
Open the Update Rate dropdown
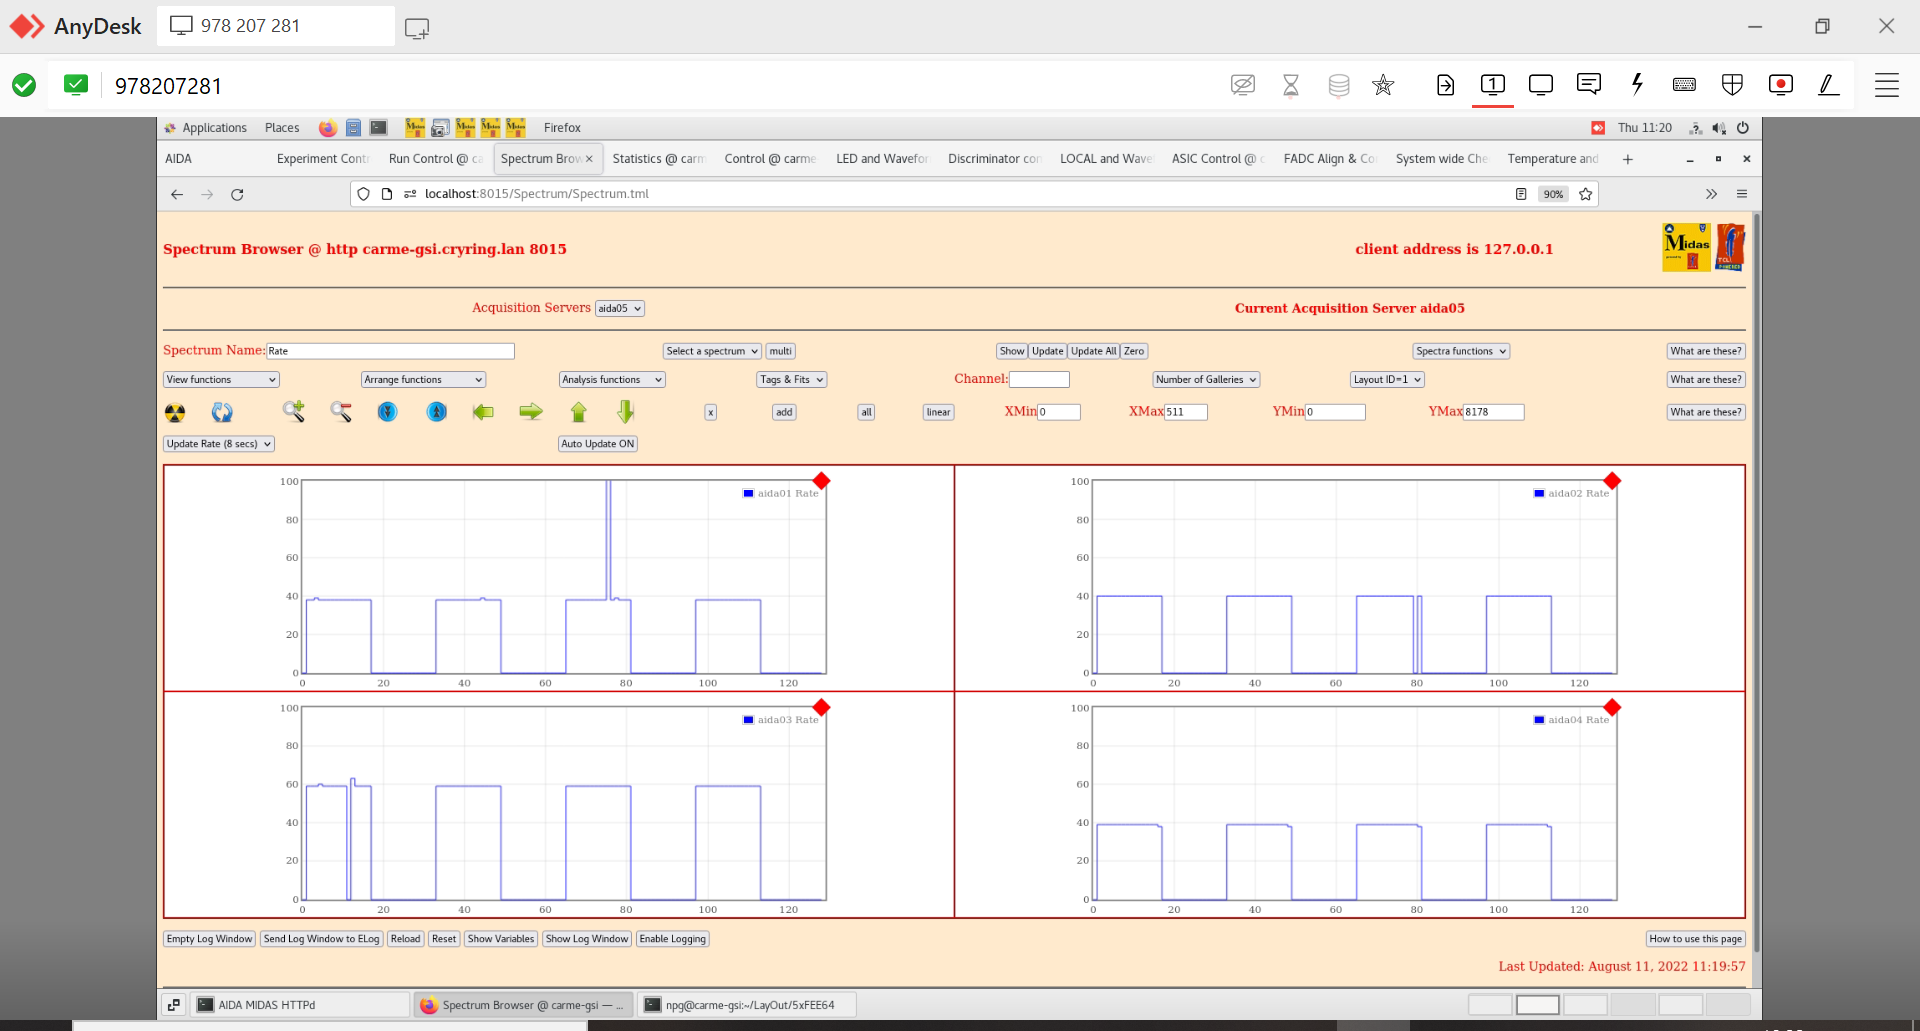[219, 444]
